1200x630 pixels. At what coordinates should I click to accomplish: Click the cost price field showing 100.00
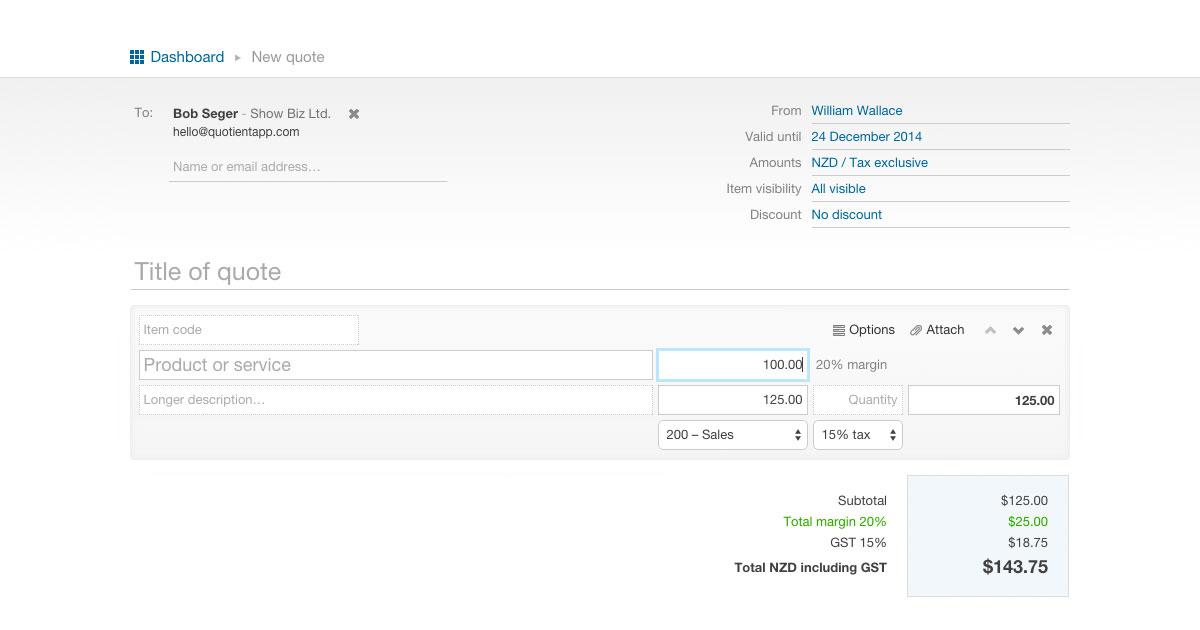(x=732, y=365)
